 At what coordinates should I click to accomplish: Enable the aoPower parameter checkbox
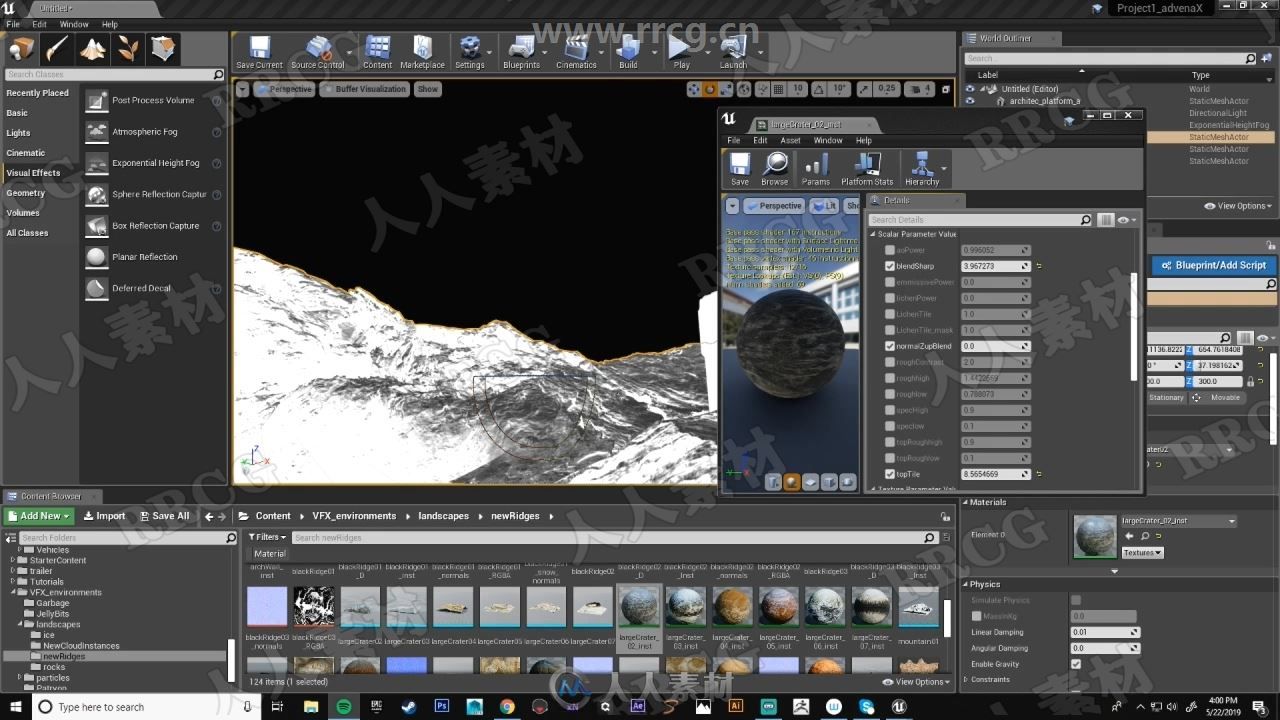pyautogui.click(x=890, y=250)
